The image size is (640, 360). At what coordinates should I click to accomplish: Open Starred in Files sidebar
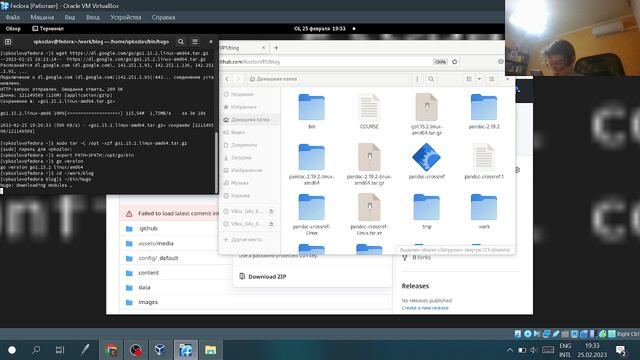(x=250, y=107)
